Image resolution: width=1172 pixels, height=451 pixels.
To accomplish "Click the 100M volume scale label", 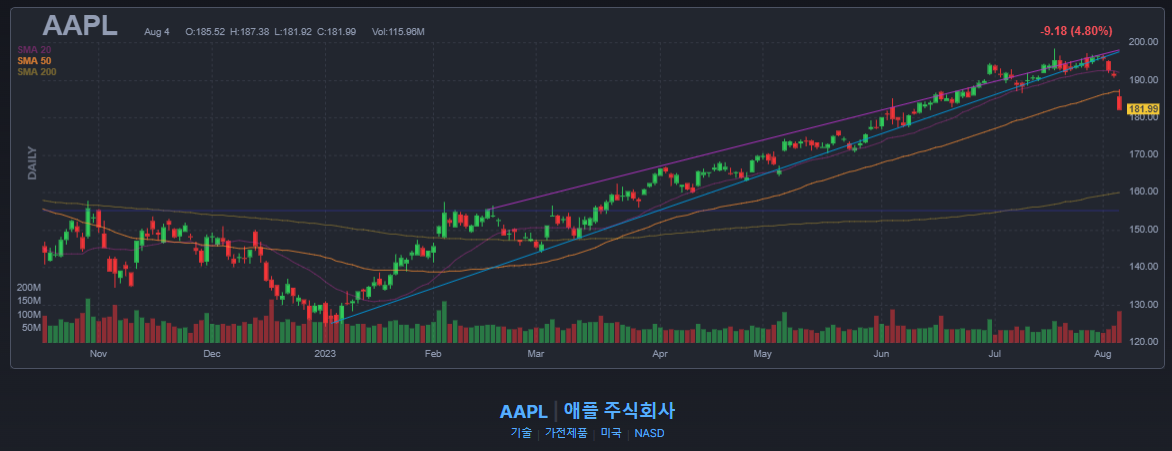I will (x=28, y=314).
